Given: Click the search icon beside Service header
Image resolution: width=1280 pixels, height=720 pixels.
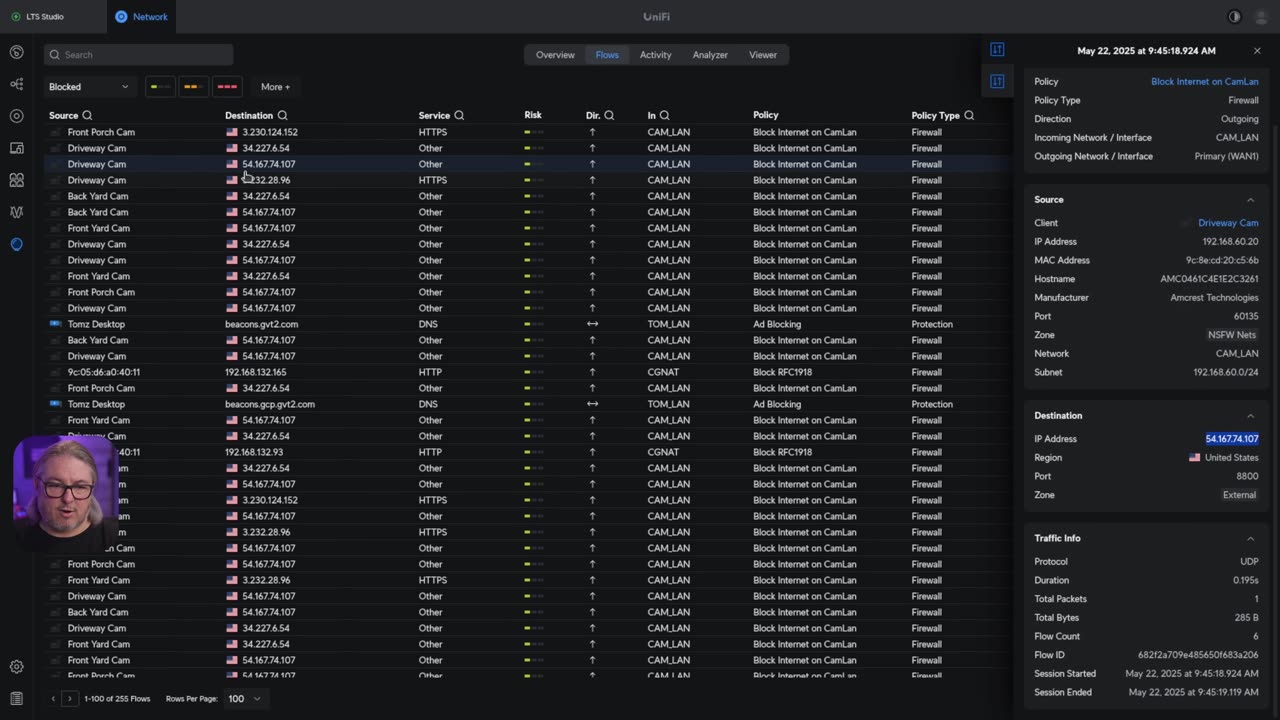Looking at the screenshot, I should [459, 116].
